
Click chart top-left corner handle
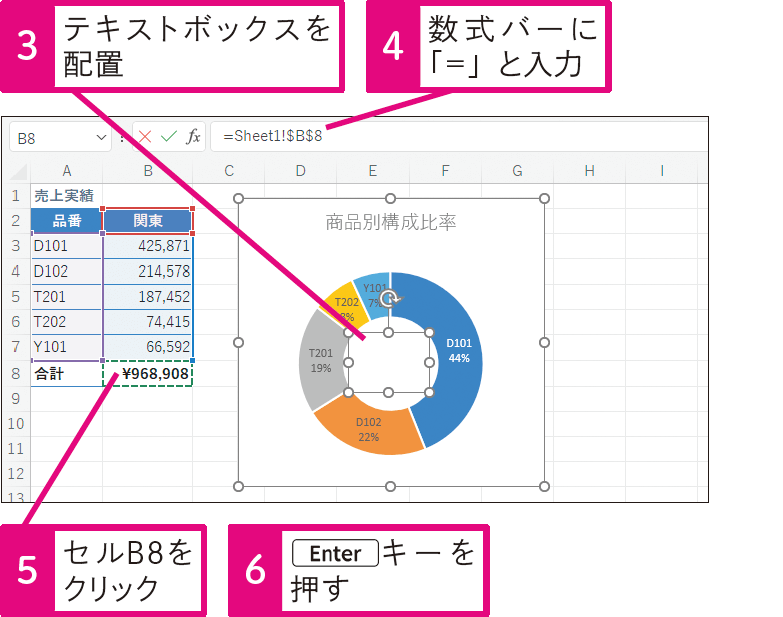coord(239,199)
